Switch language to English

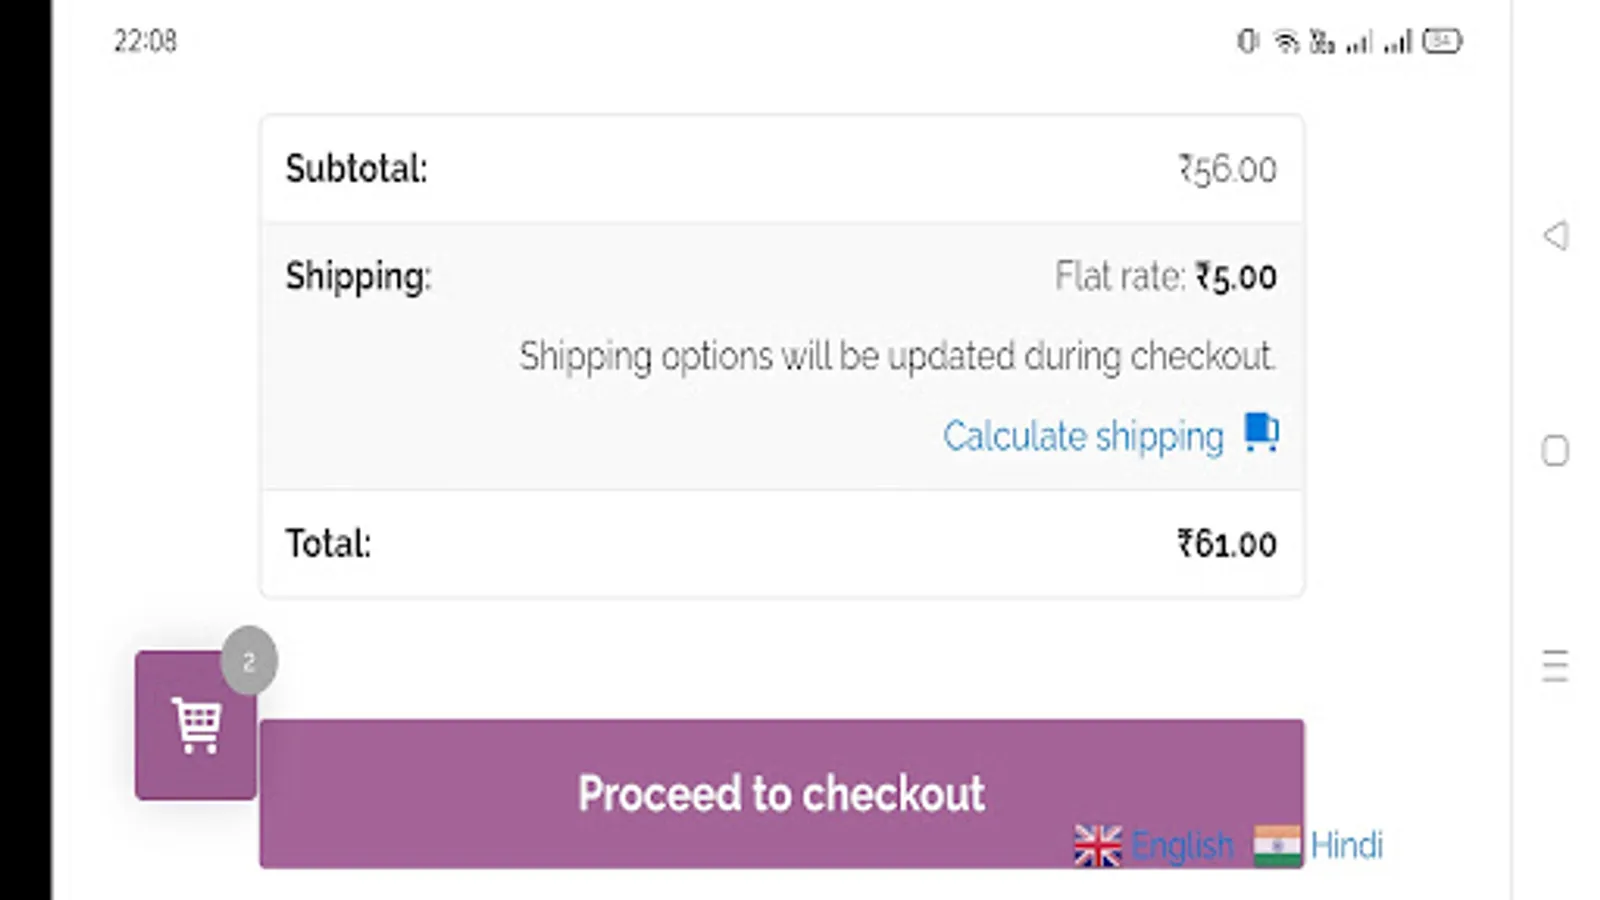coord(1182,846)
